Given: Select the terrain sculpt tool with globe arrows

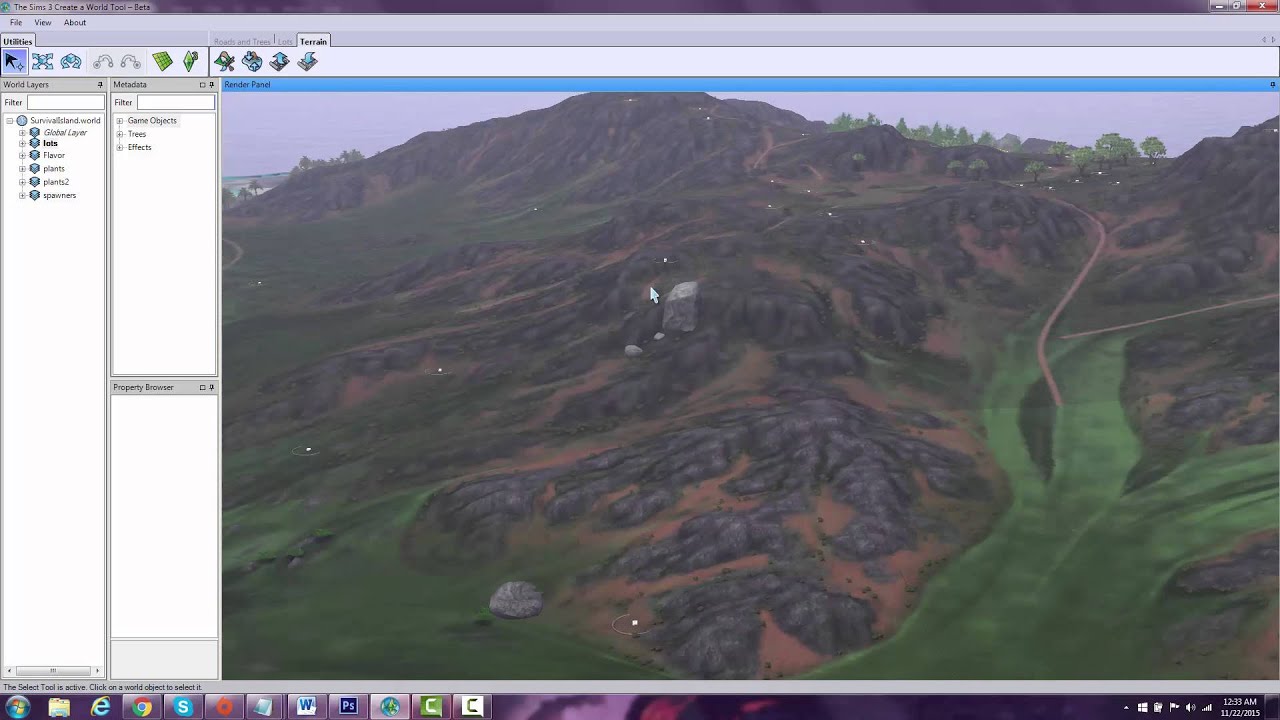Looking at the screenshot, I should click(252, 62).
